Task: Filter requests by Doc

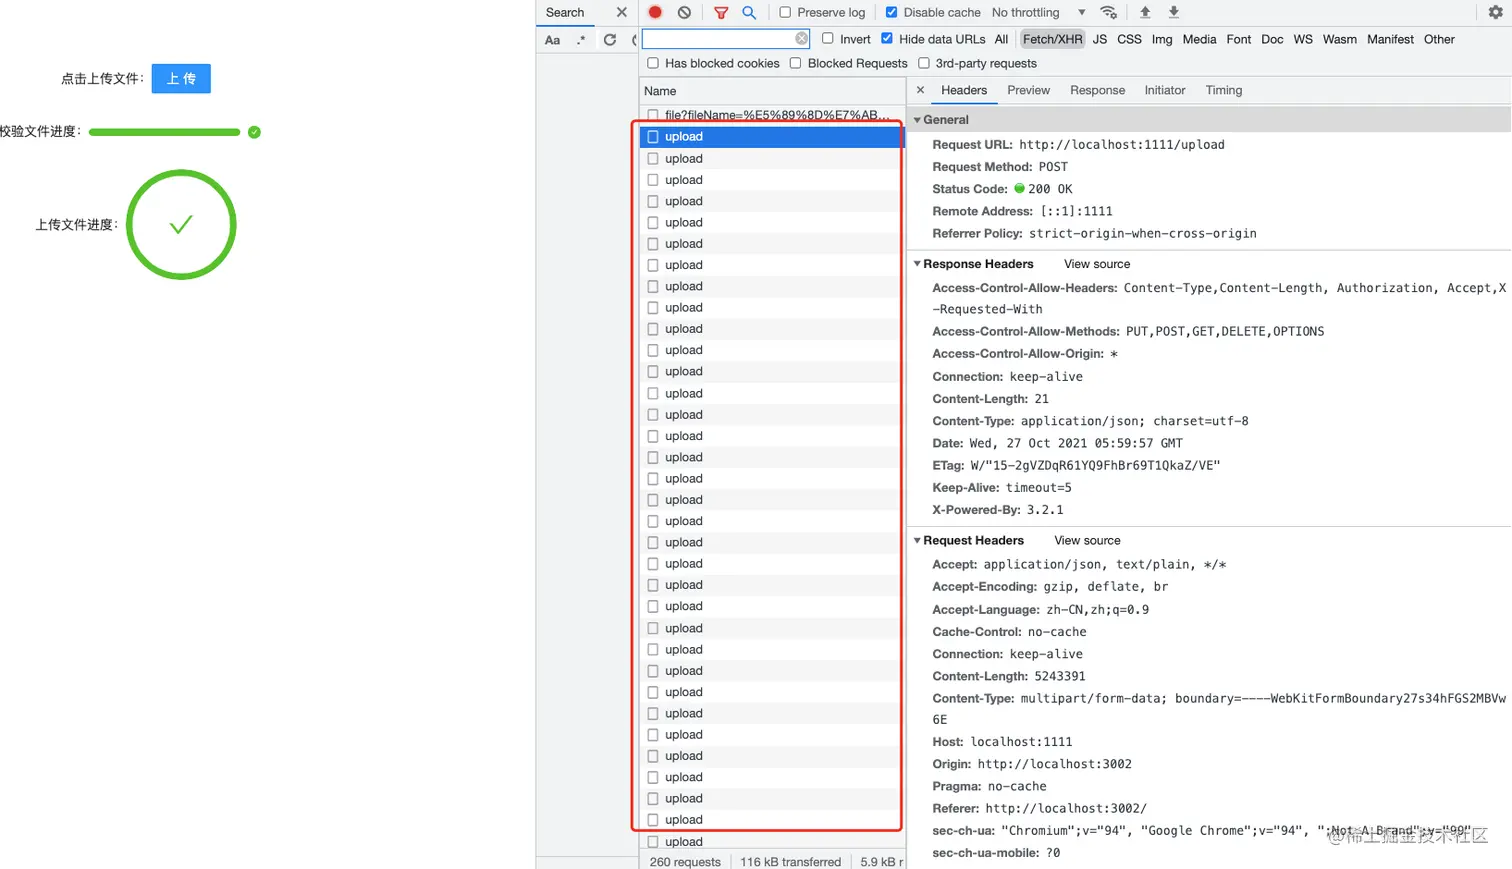Action: pyautogui.click(x=1272, y=39)
